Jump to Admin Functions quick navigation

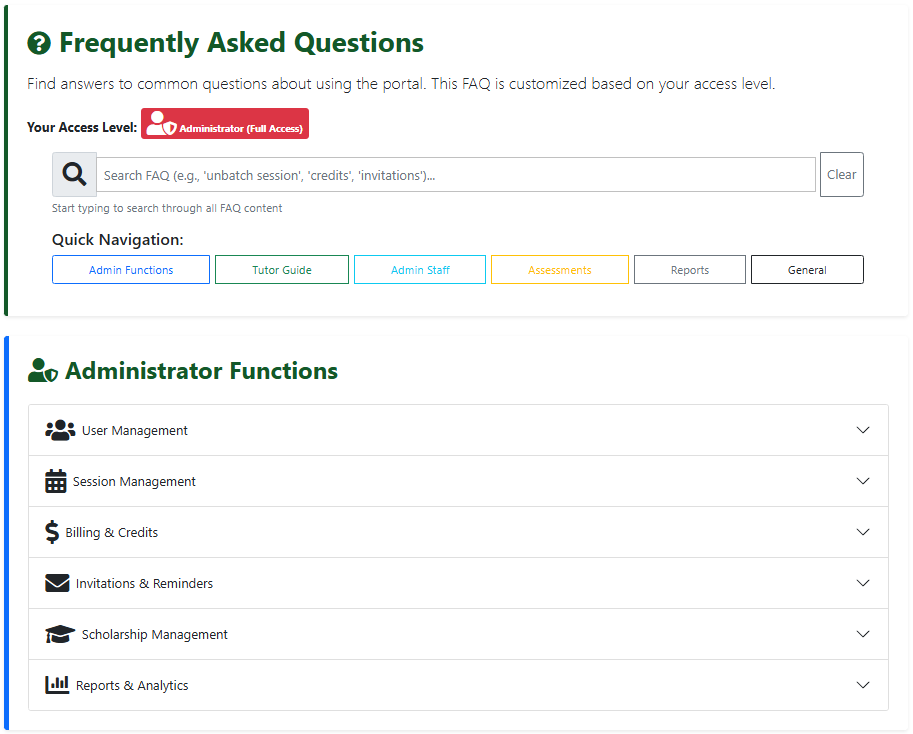131,270
